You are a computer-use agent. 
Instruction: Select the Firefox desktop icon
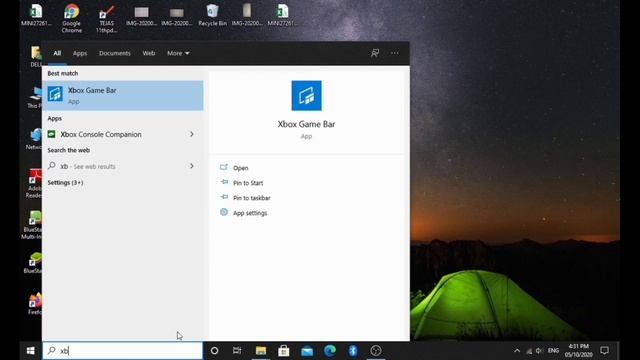pyautogui.click(x=35, y=304)
